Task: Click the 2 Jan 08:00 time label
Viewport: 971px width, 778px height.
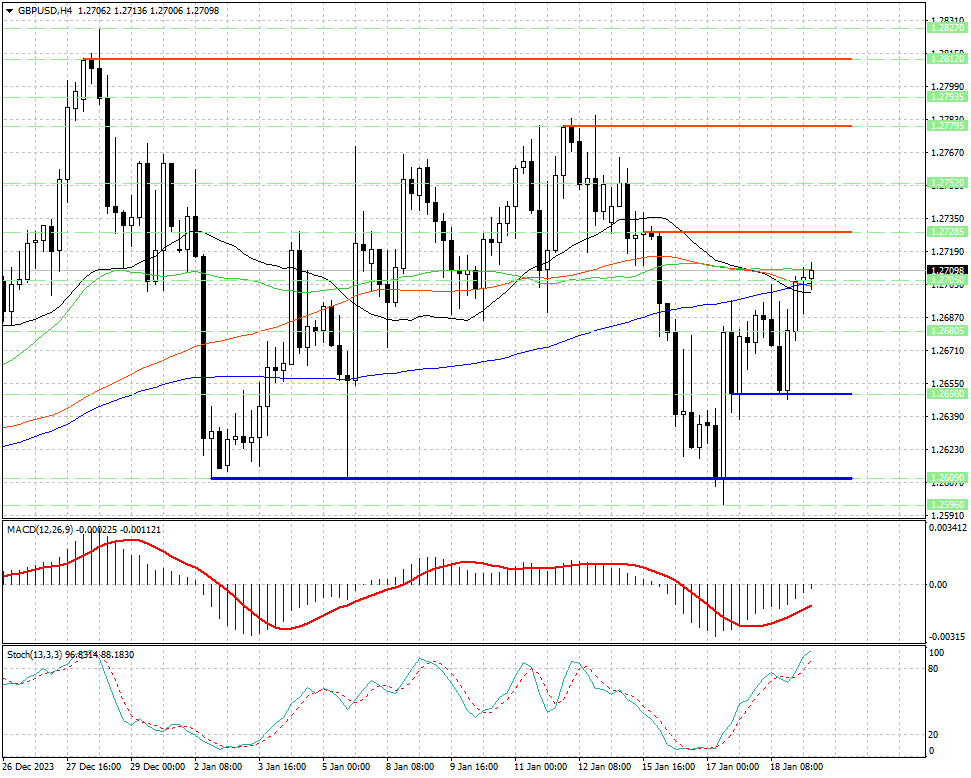Action: pyautogui.click(x=218, y=767)
